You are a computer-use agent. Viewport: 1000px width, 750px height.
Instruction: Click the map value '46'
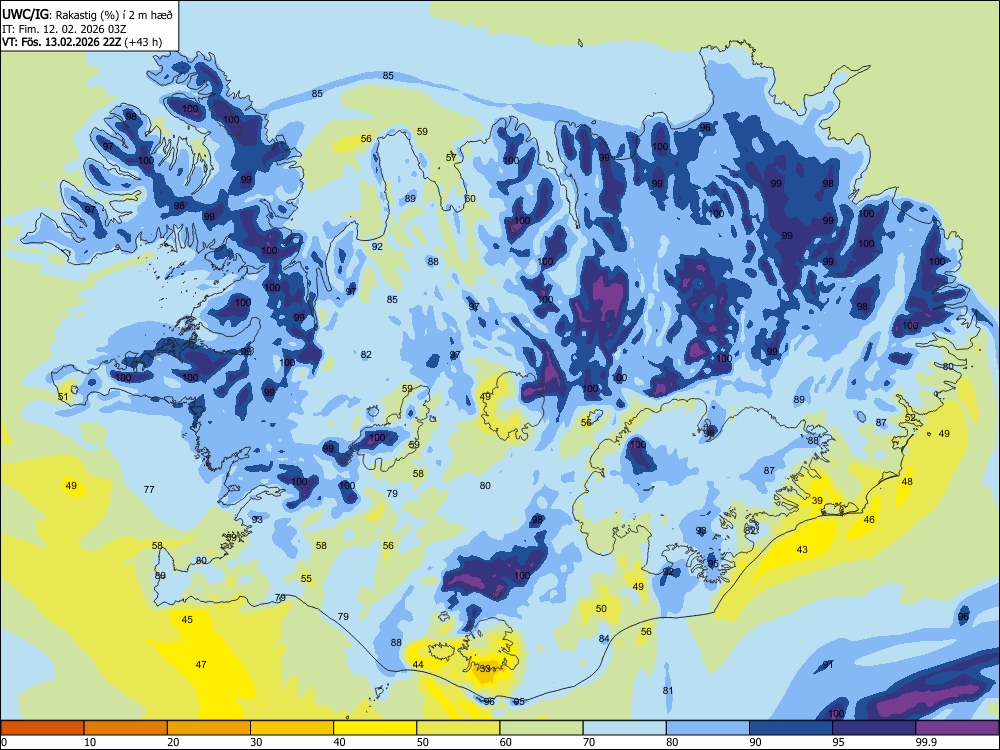(869, 520)
